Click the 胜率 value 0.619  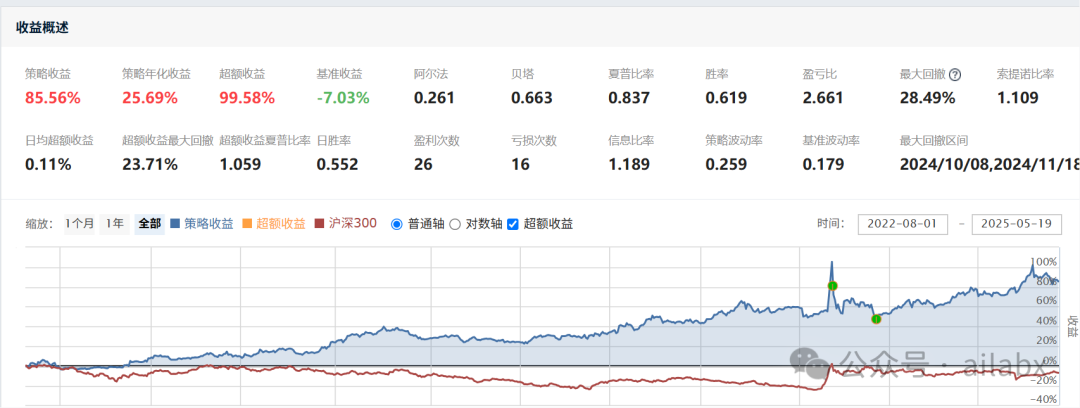coord(726,98)
